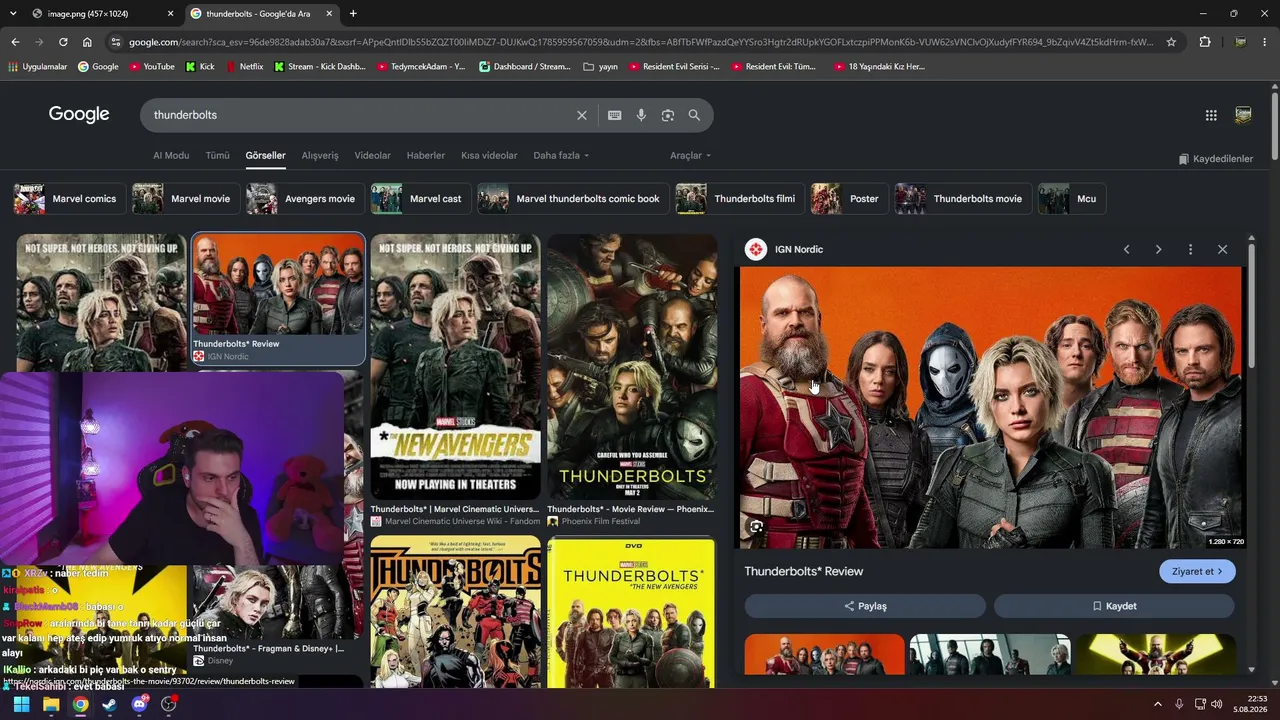Open the Chrome extensions puzzle icon

pos(1205,42)
